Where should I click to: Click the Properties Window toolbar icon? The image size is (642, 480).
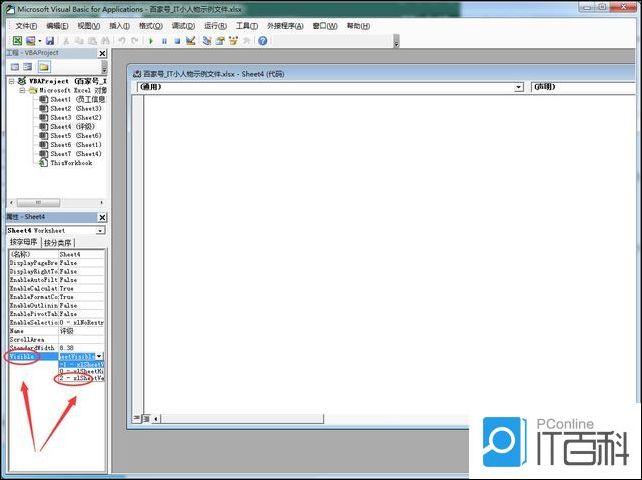(220, 41)
